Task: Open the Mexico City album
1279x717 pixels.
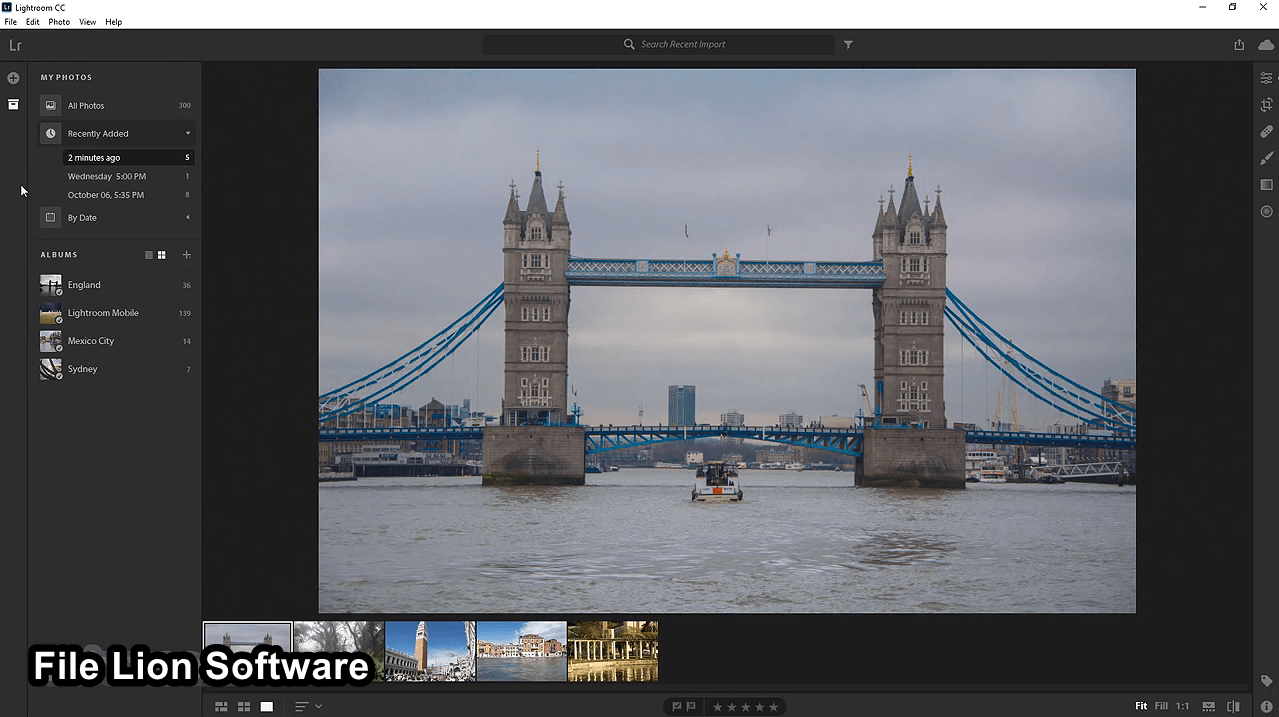Action: pos(116,341)
